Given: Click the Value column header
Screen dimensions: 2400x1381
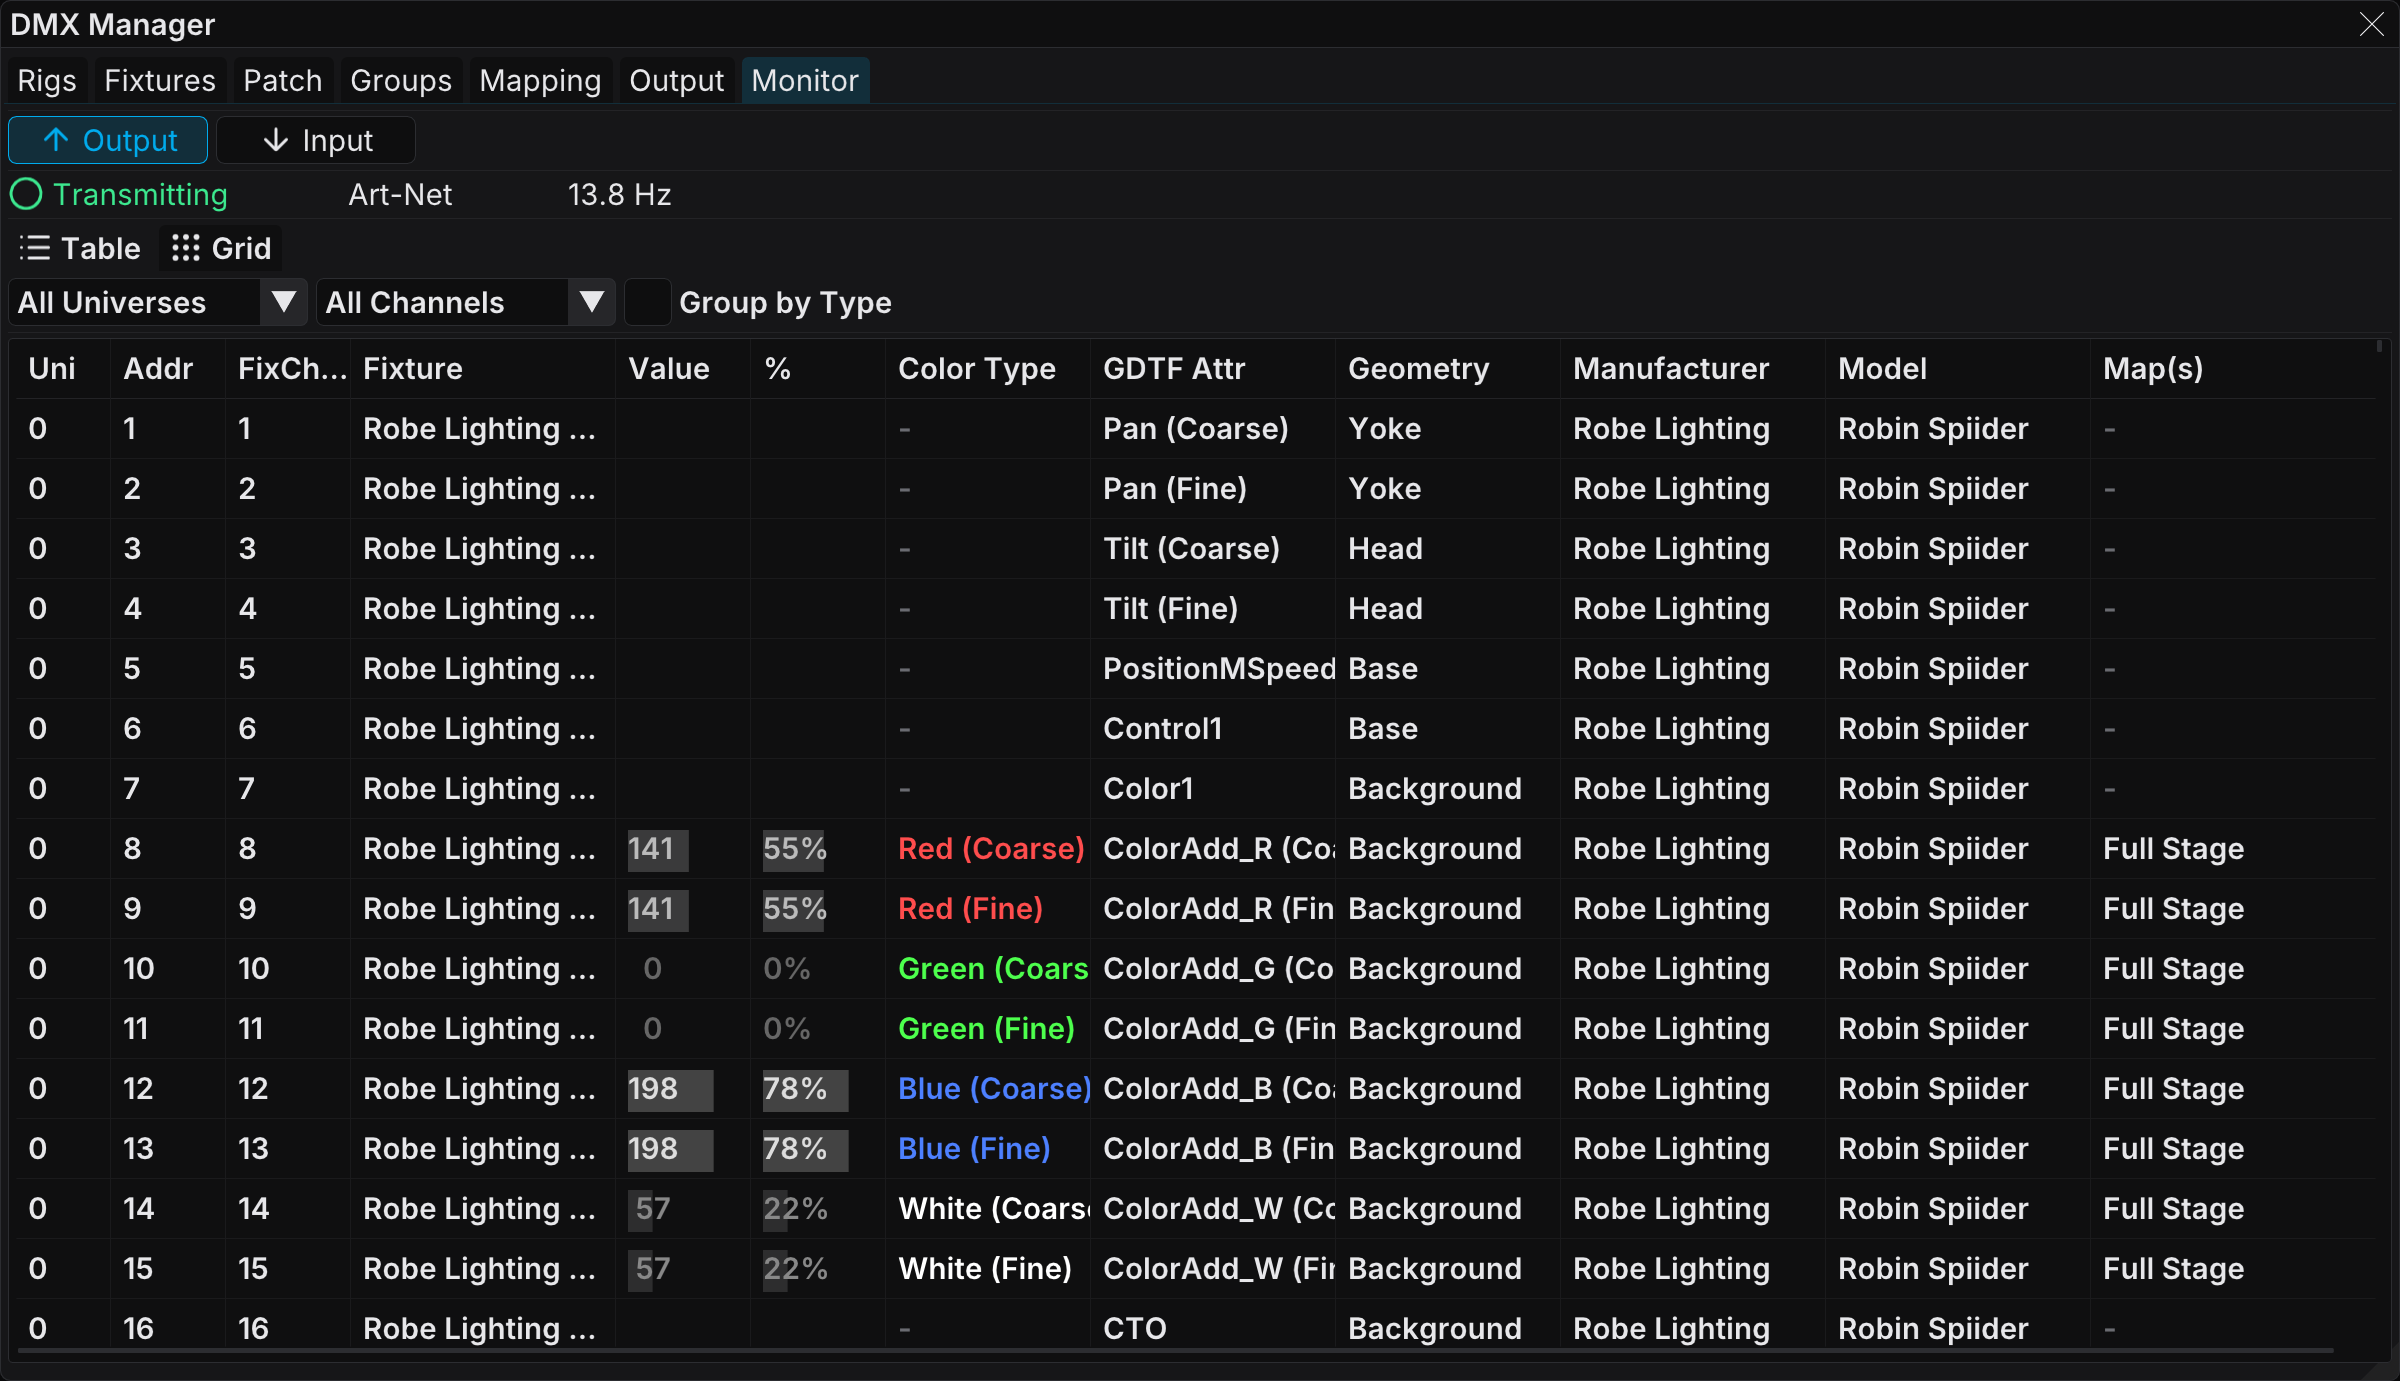Looking at the screenshot, I should pos(669,368).
